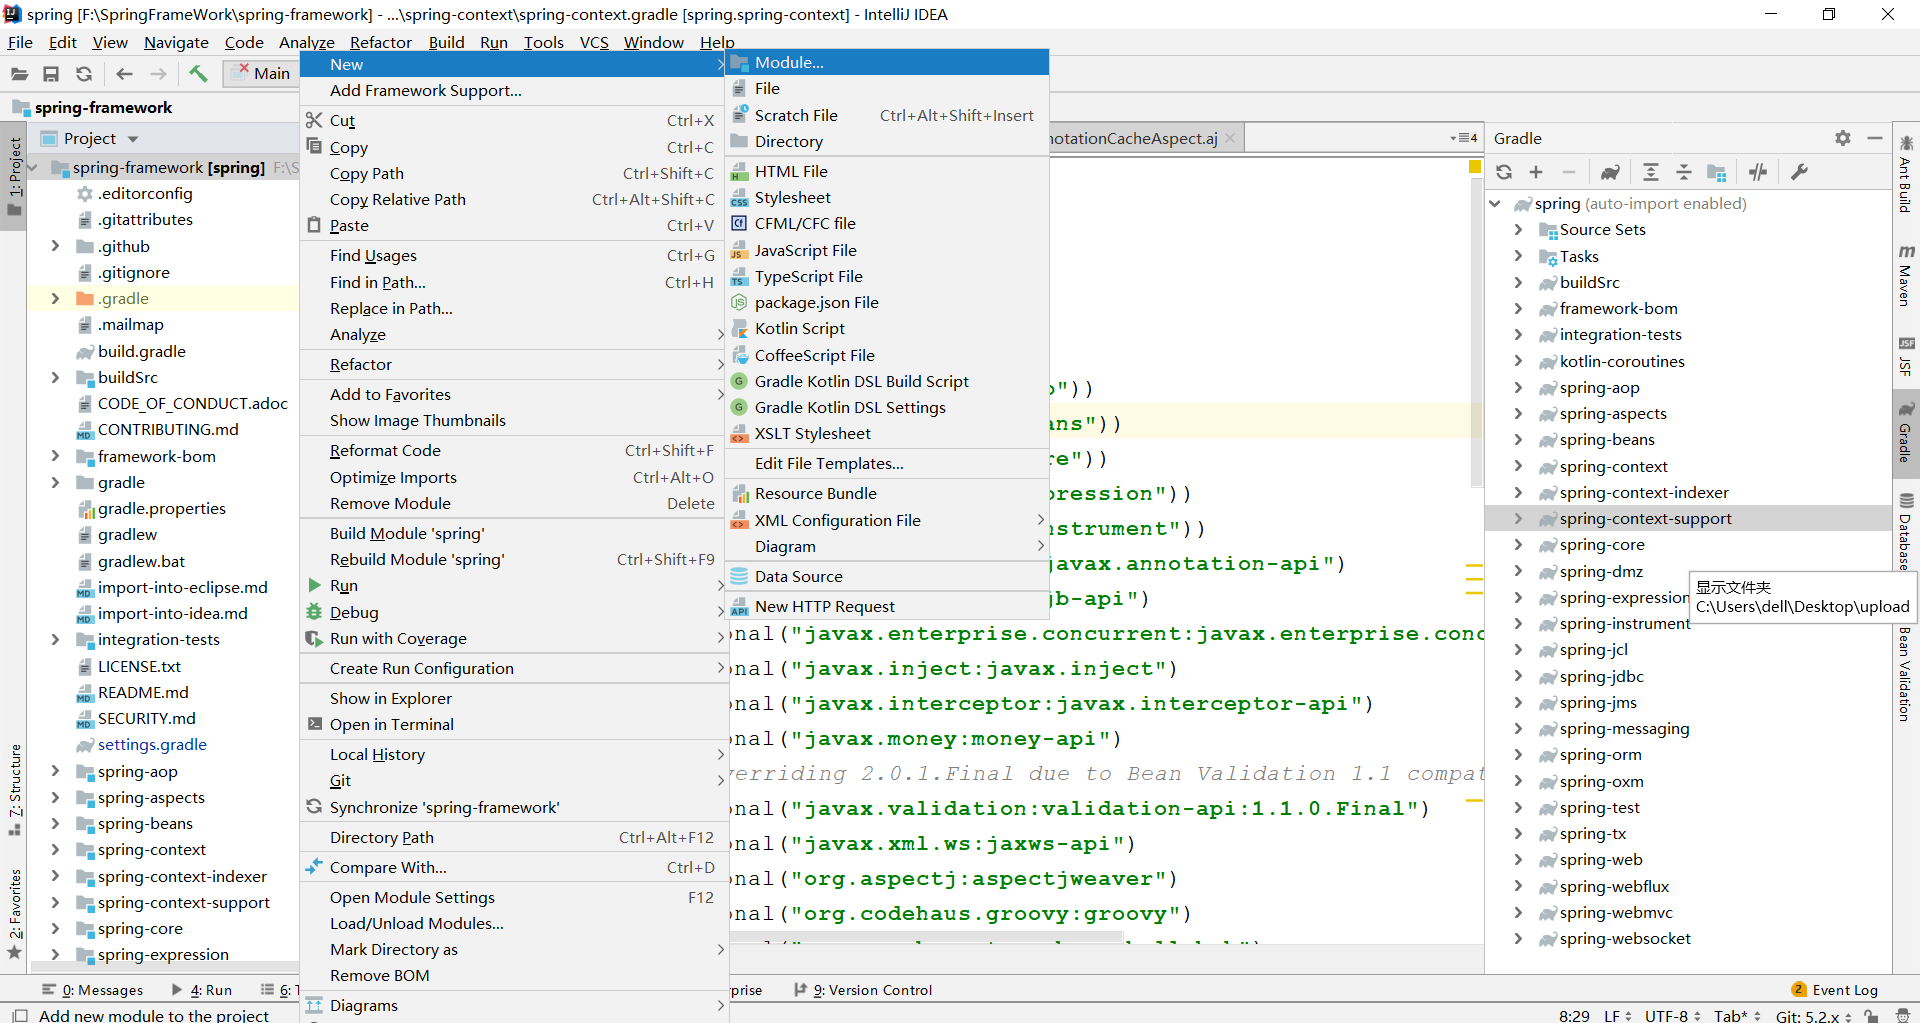
Task: Hide the Gradle tool window
Action: coord(1875,138)
